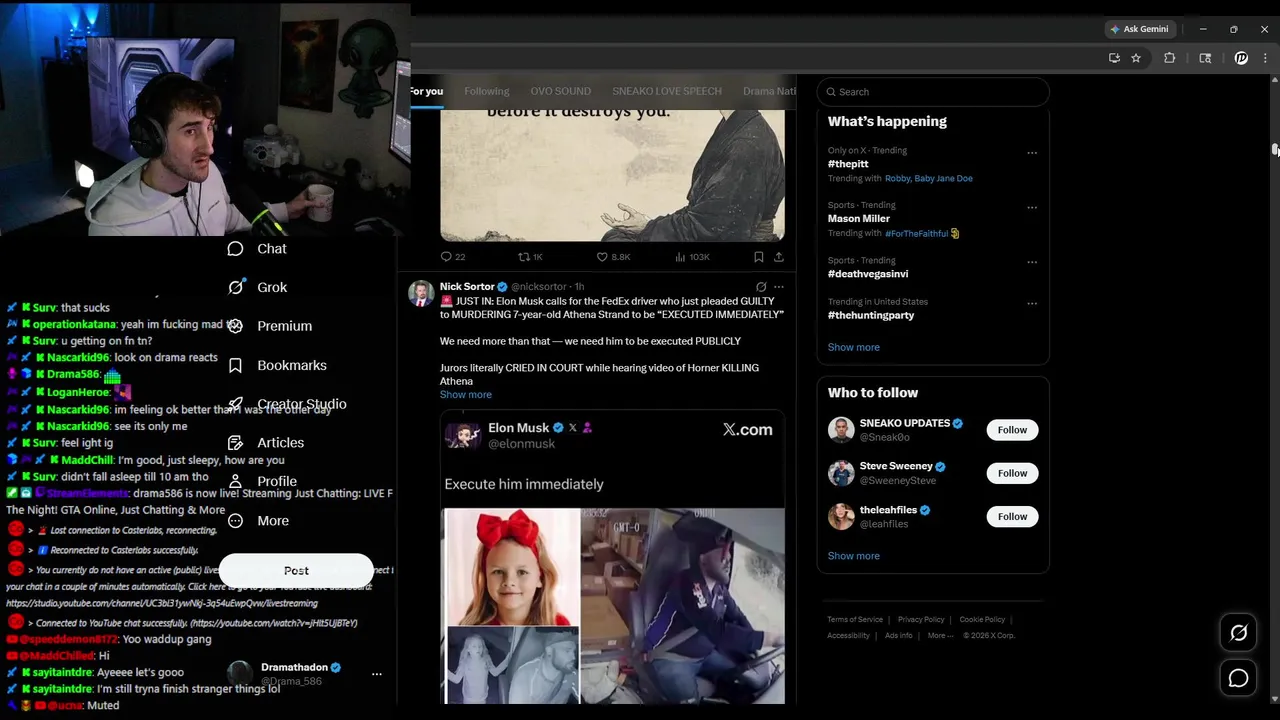Open Robby, Baby Jane Doe trending link
This screenshot has width=1280, height=720.
tap(929, 179)
